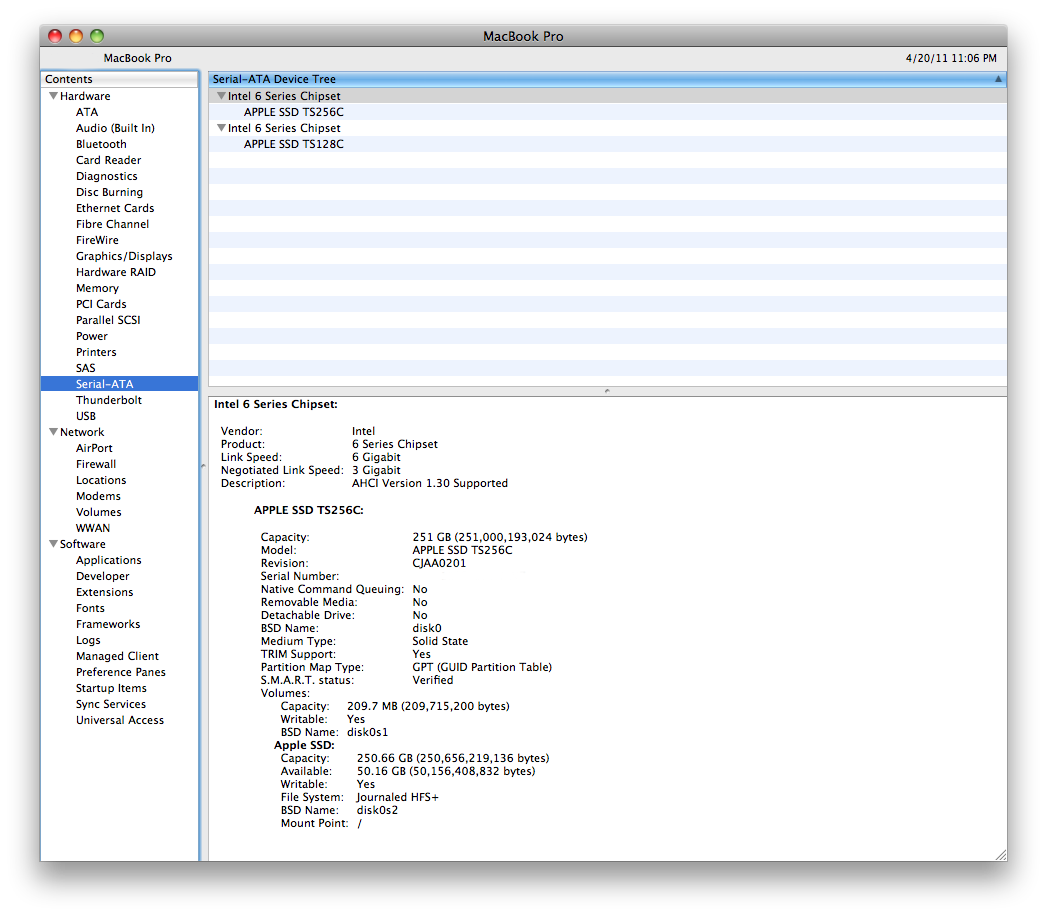Select APPLE SSD TS256C device row
Viewport: 1047px width, 916px height.
[607, 112]
